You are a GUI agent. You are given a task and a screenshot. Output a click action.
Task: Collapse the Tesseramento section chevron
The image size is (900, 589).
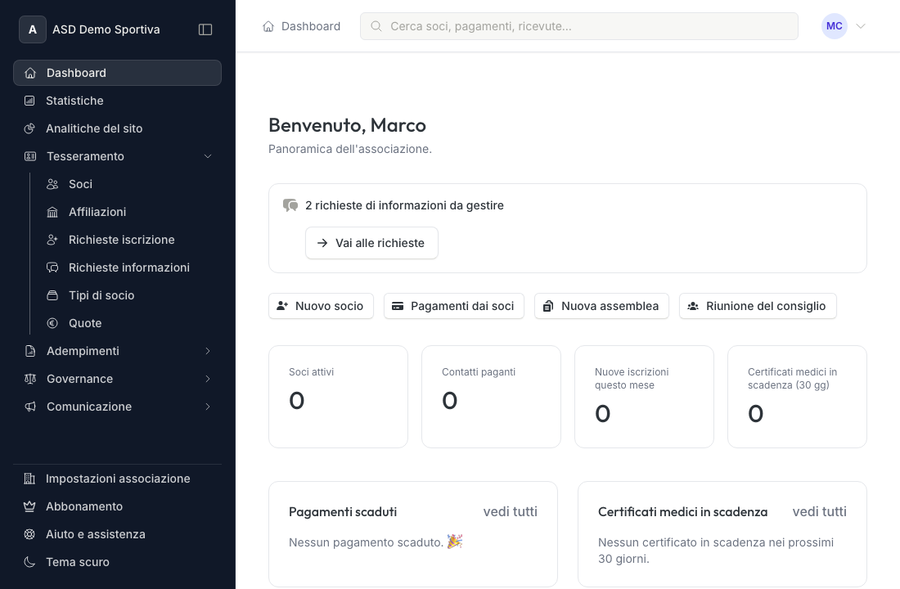208,156
